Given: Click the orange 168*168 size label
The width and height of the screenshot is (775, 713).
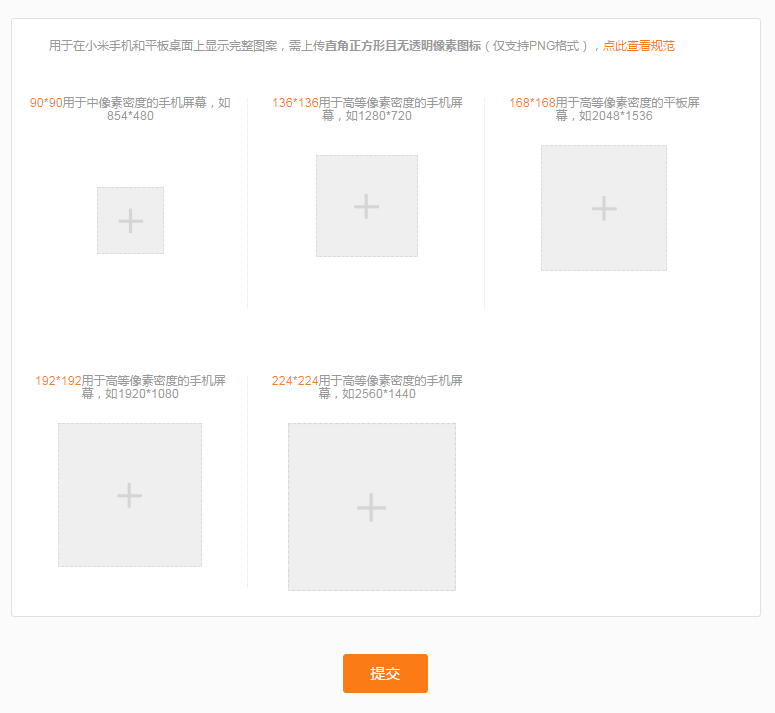Looking at the screenshot, I should click(x=532, y=103).
